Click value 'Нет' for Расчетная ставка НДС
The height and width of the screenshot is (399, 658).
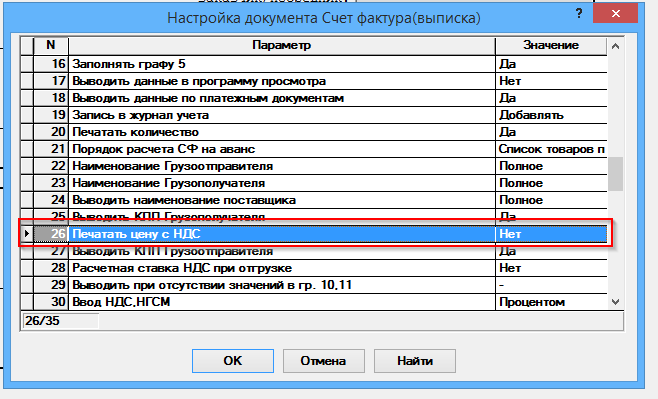coord(551,268)
